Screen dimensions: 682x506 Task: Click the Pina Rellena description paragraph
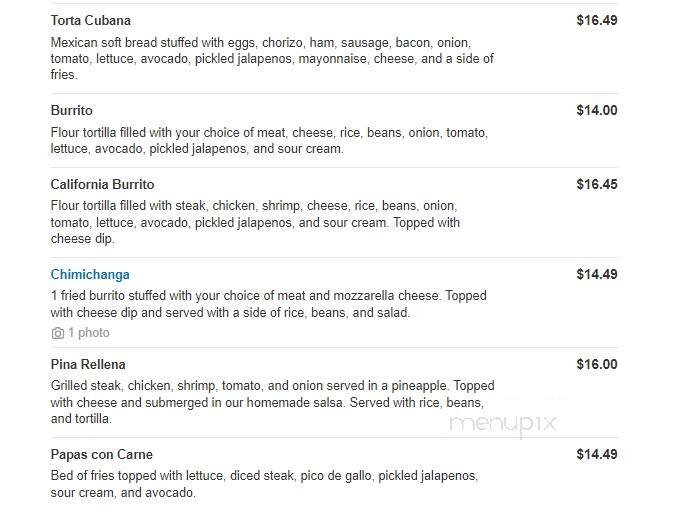point(272,402)
